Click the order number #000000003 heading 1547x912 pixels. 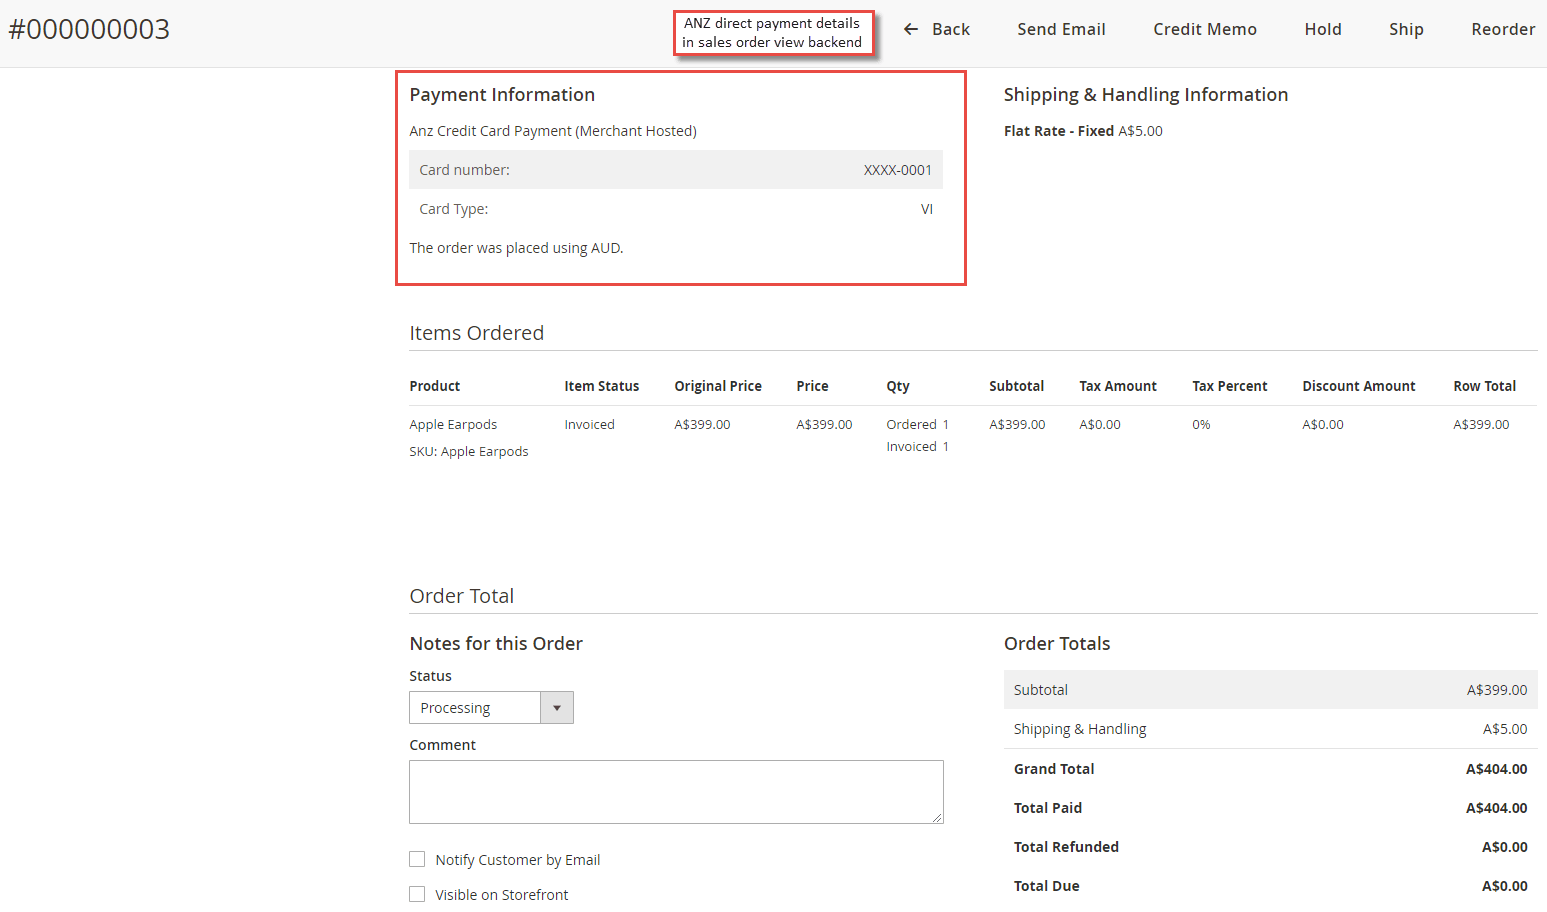[89, 29]
